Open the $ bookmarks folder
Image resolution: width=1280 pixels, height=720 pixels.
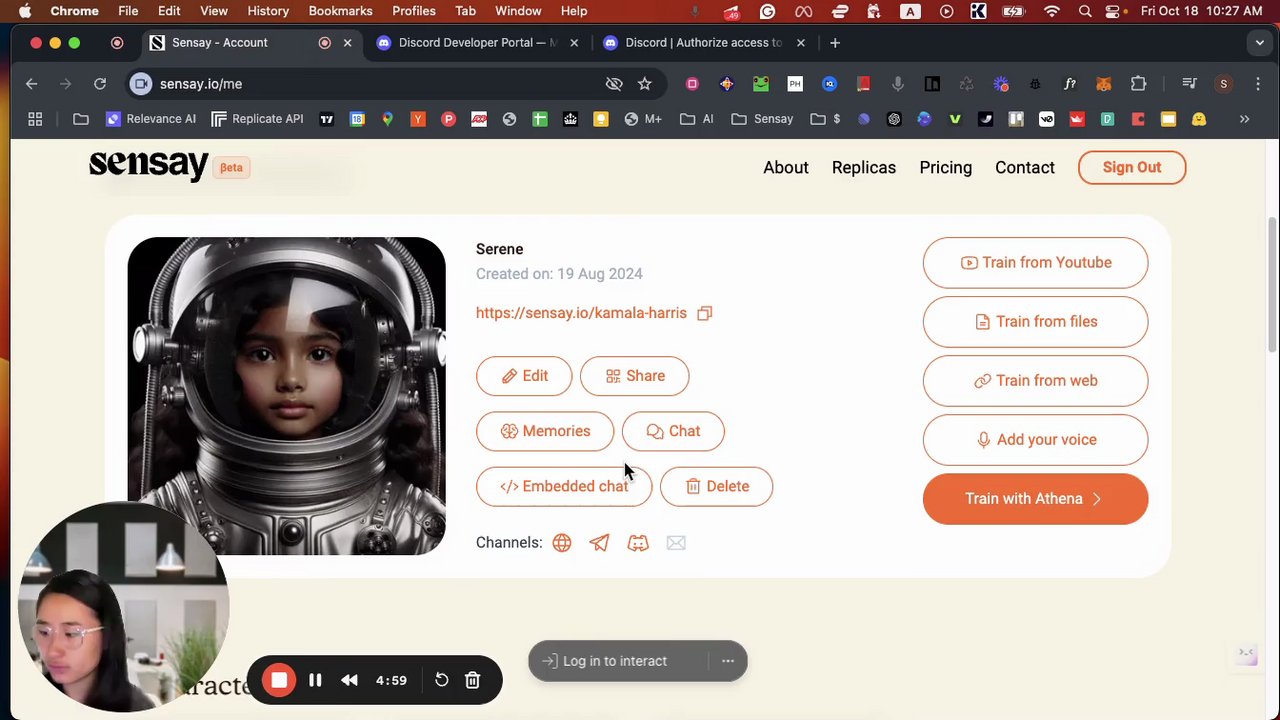coord(826,119)
